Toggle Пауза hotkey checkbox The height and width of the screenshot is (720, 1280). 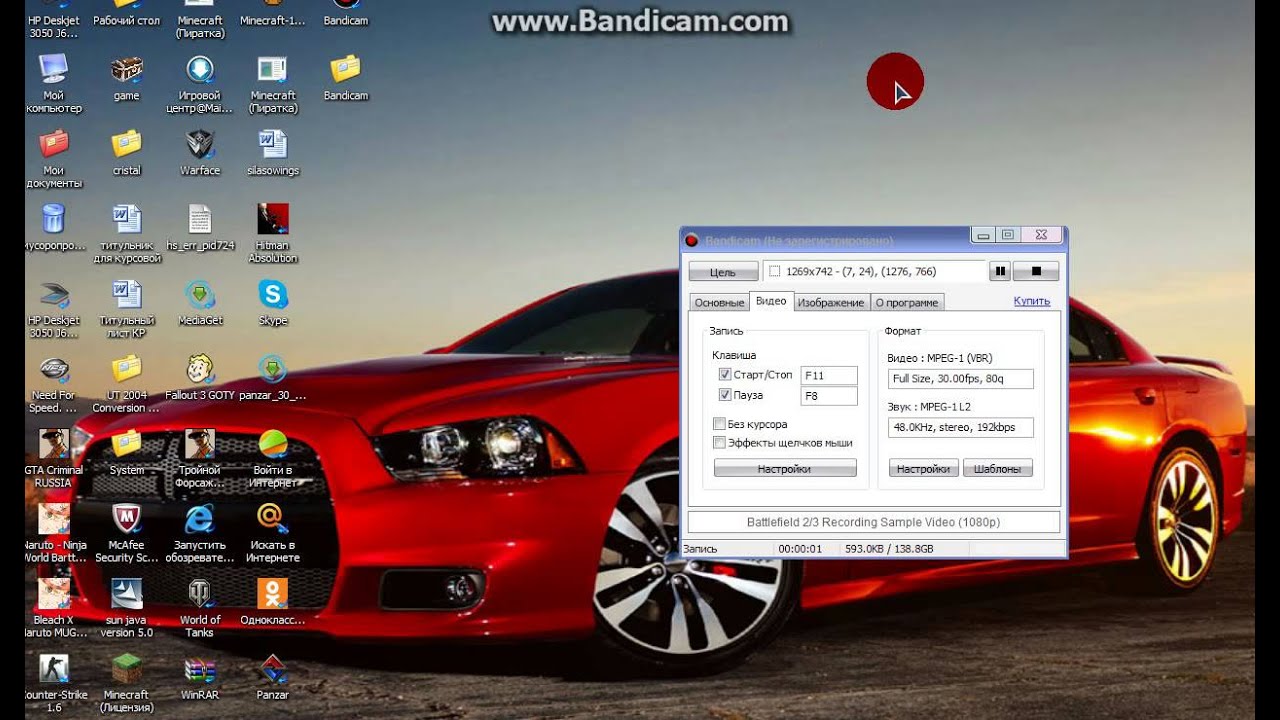coord(725,395)
